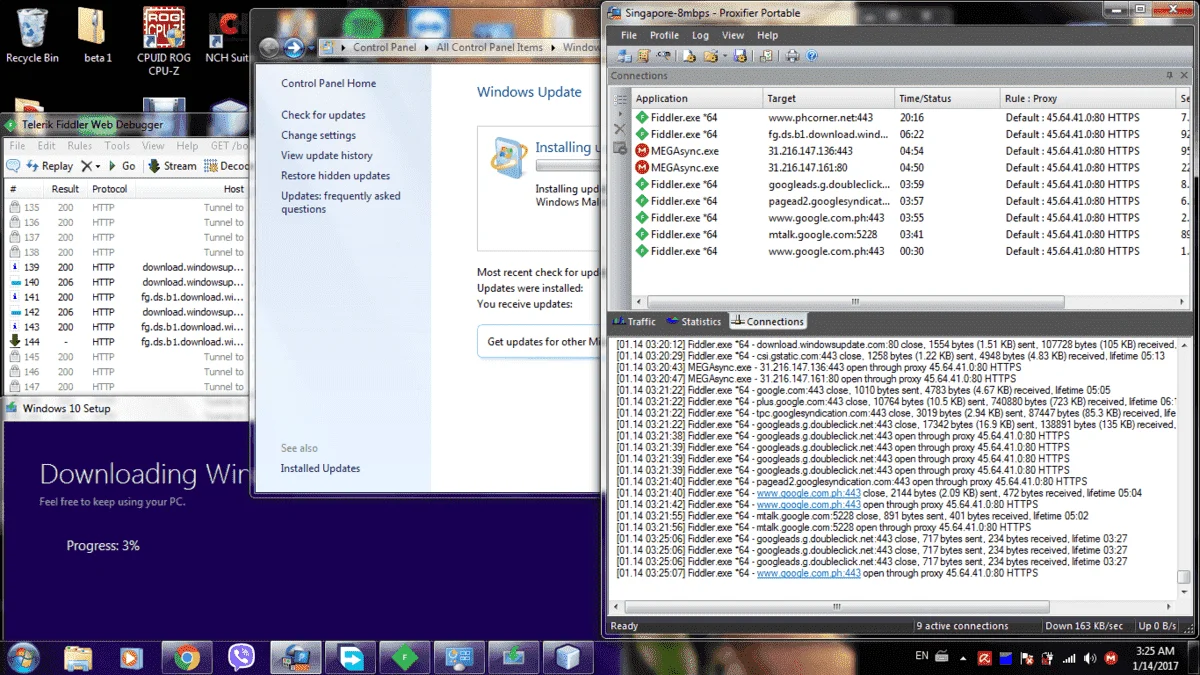Select the www.phcorner.net:443 connection row
This screenshot has width=1200, height=675.
[912, 117]
